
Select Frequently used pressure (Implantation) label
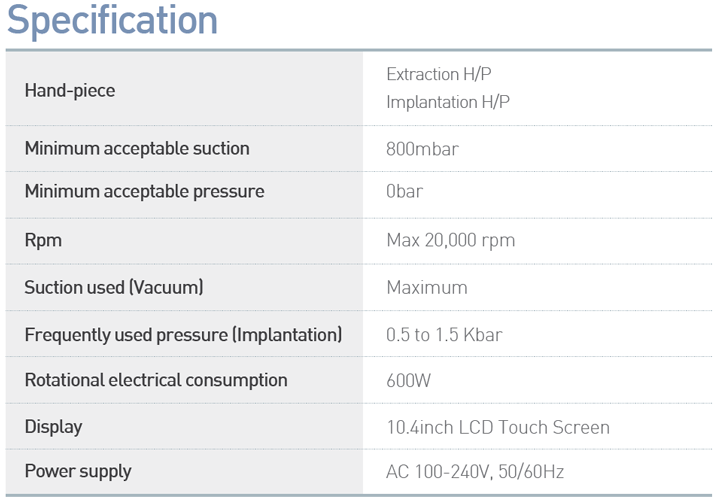point(183,335)
